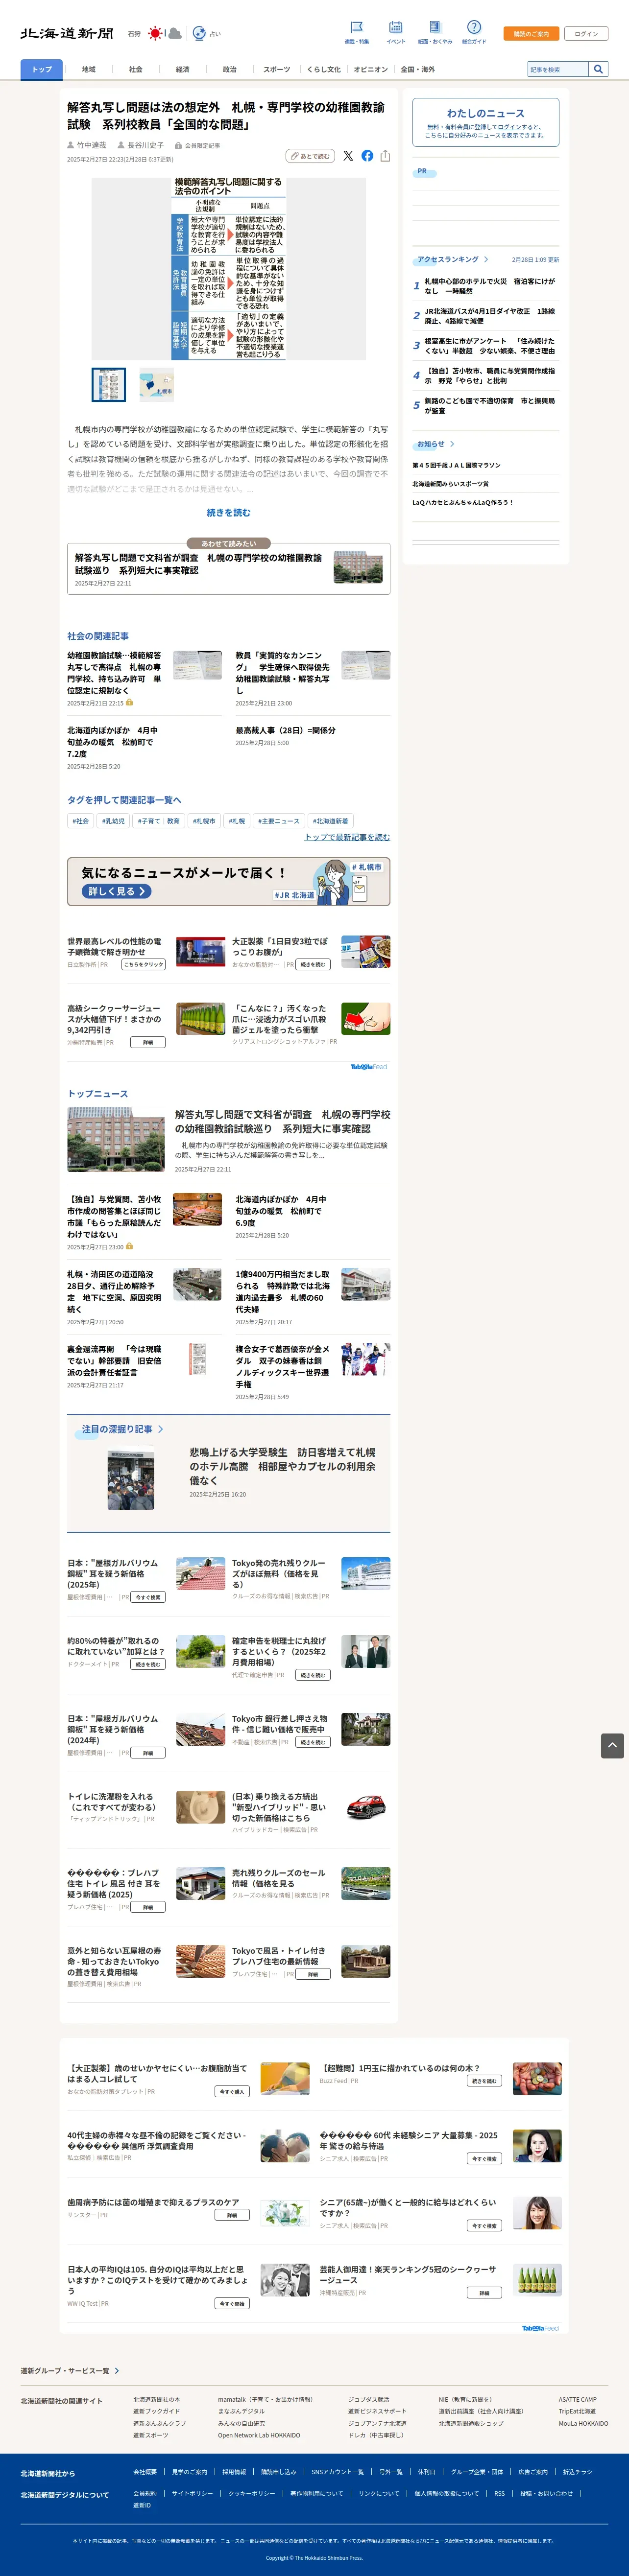Open the 紙面・おくやみ newspaper icon
The image size is (629, 2576).
pyautogui.click(x=435, y=27)
